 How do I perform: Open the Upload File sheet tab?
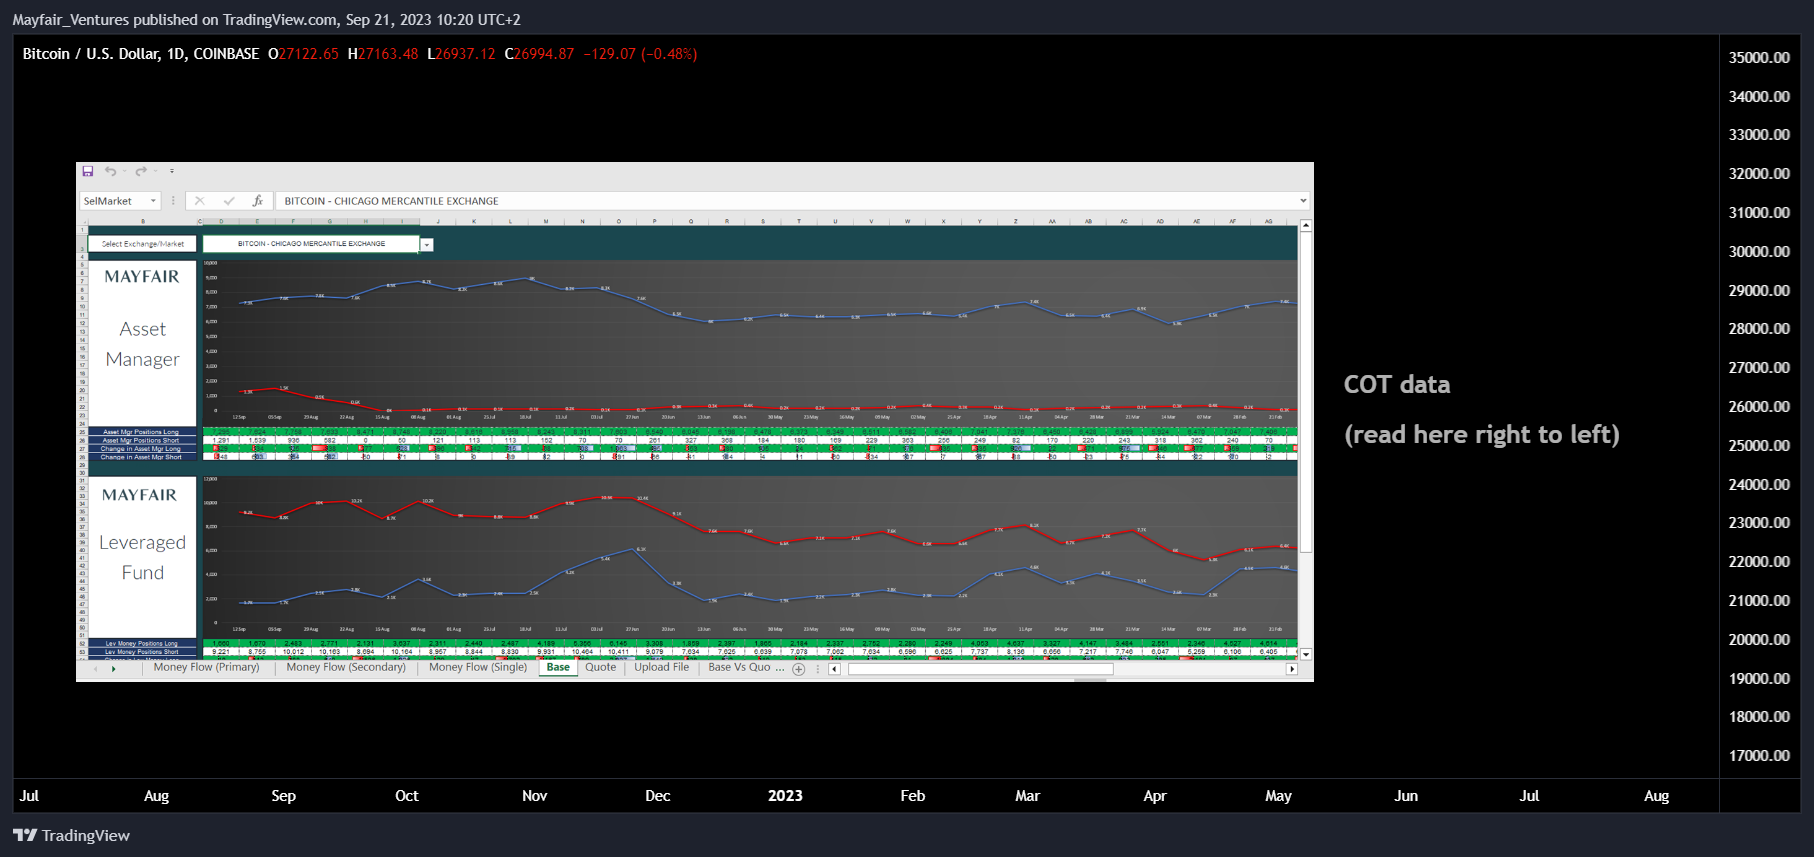coord(661,667)
